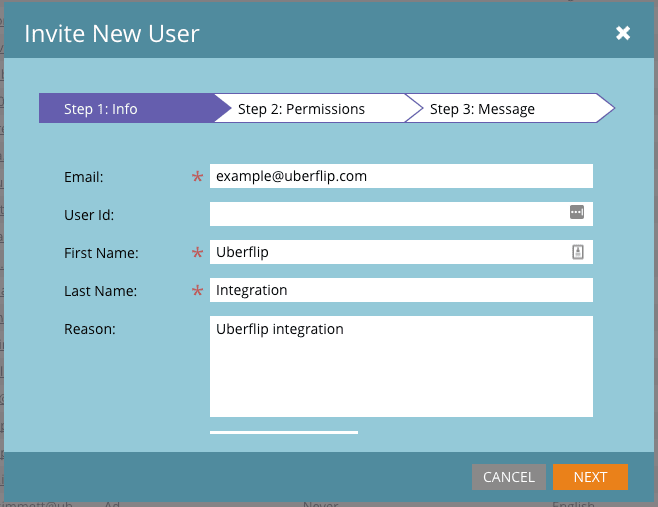Viewport: 658px width, 507px height.
Task: Click into the First Name field
Action: (401, 252)
